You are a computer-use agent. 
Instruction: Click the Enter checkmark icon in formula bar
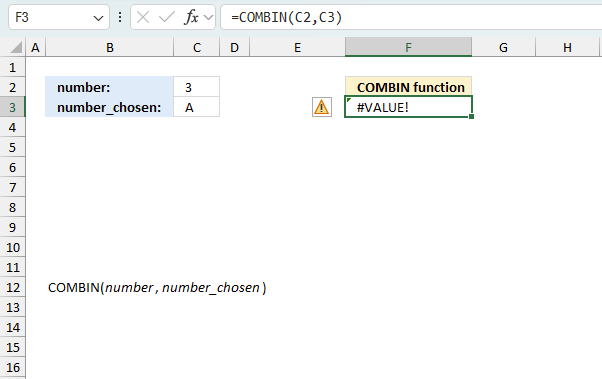coord(167,17)
